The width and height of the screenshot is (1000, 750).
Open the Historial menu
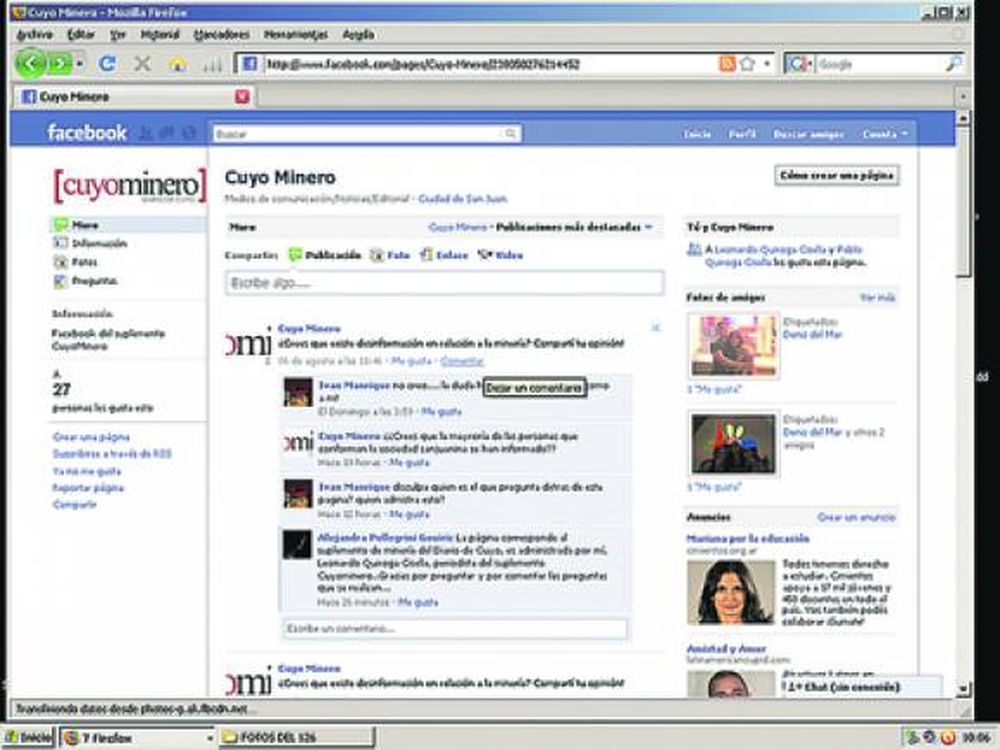click(160, 34)
